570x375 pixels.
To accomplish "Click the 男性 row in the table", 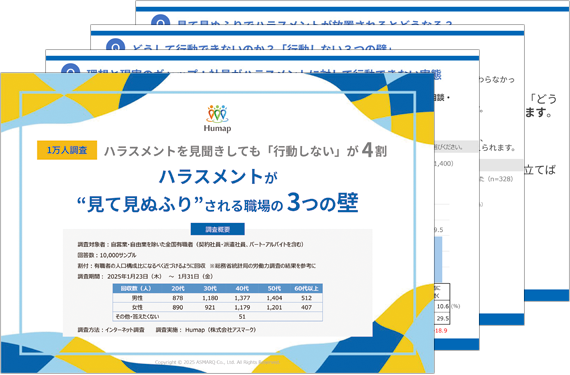I will 217,298.
